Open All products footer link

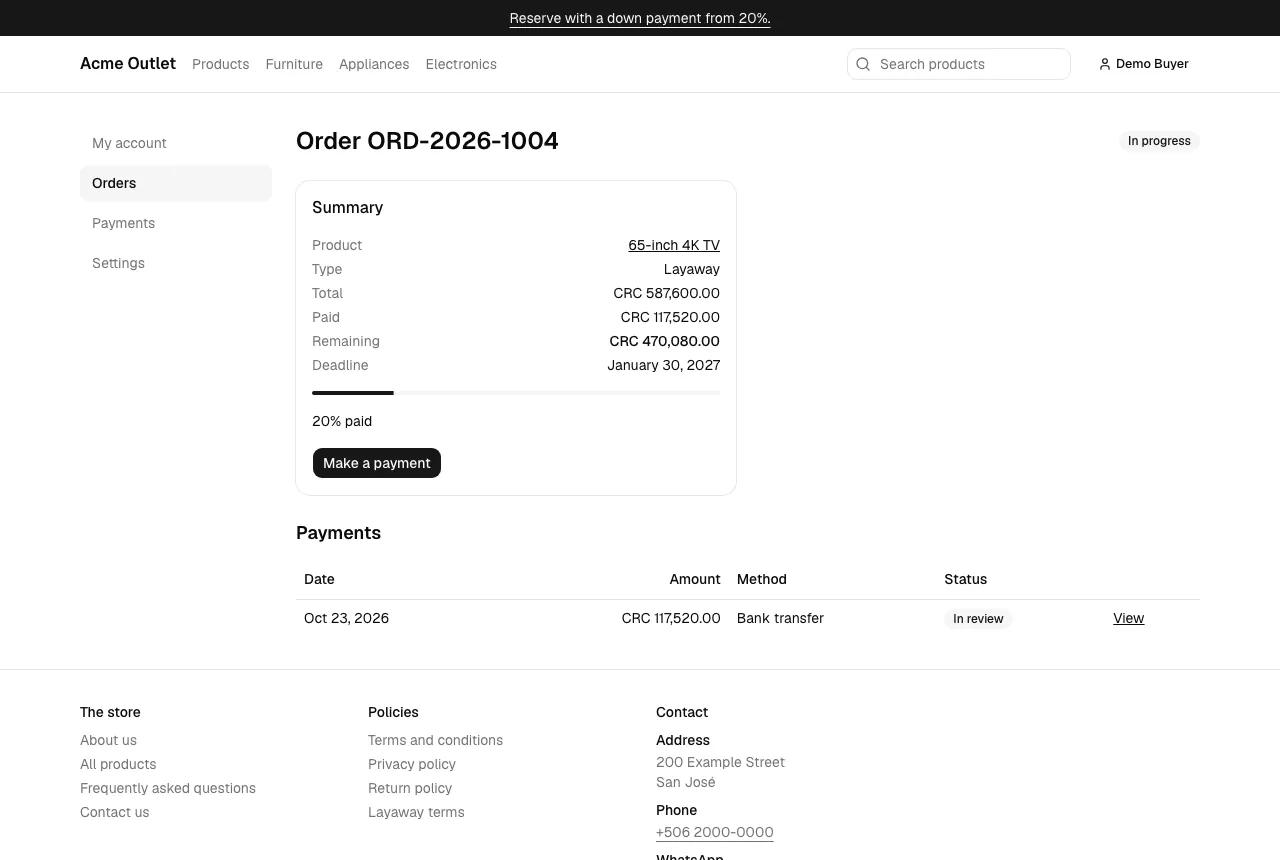coord(118,764)
